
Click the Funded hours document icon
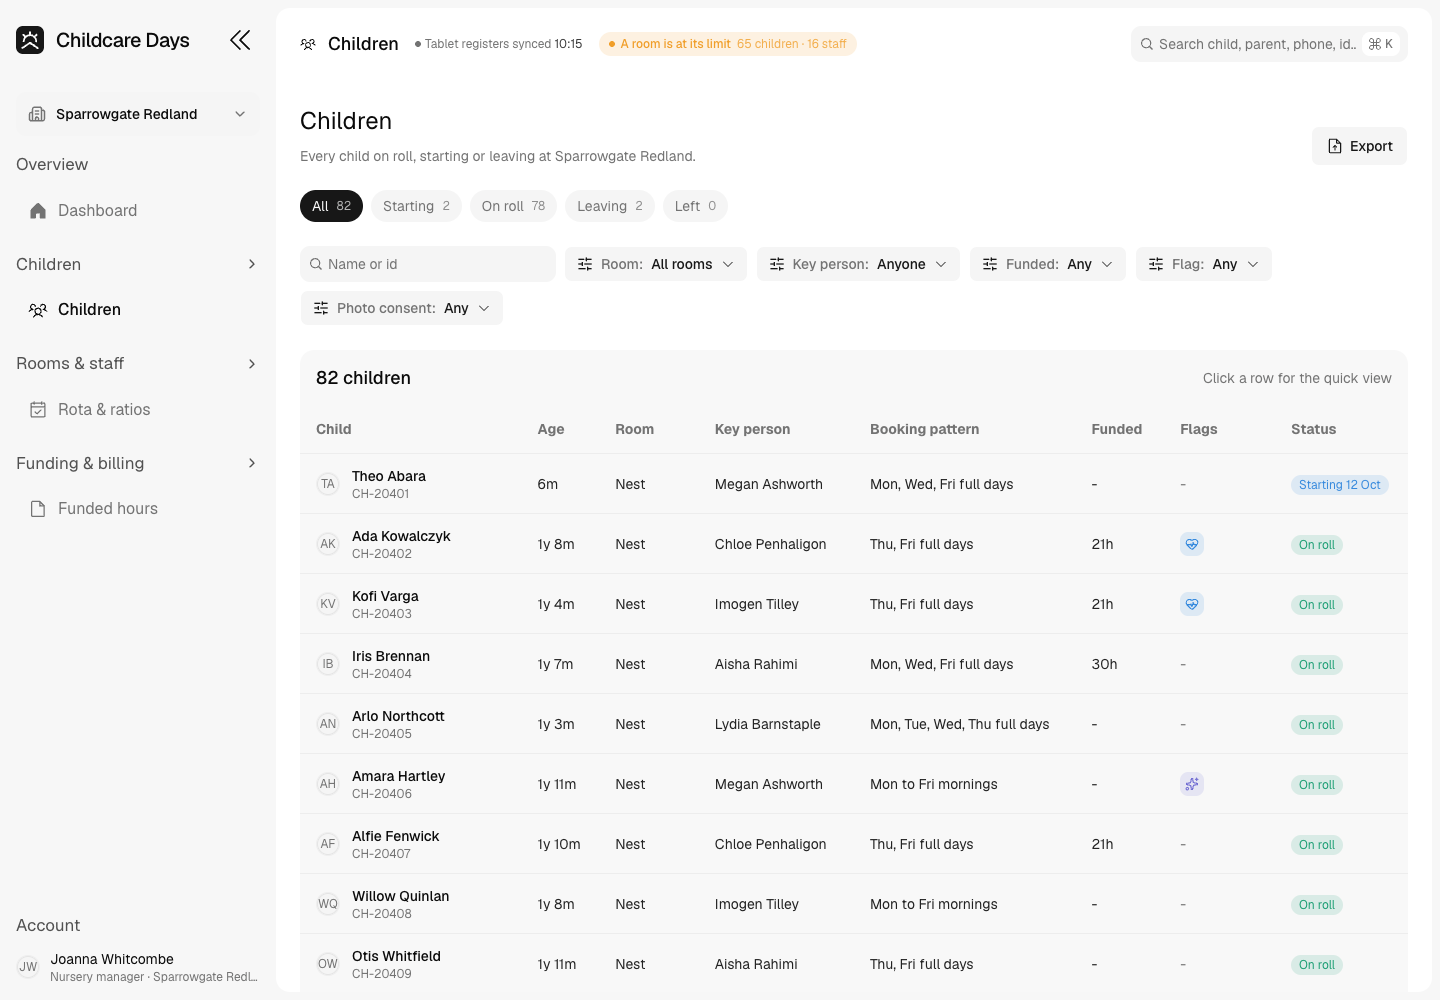(38, 509)
